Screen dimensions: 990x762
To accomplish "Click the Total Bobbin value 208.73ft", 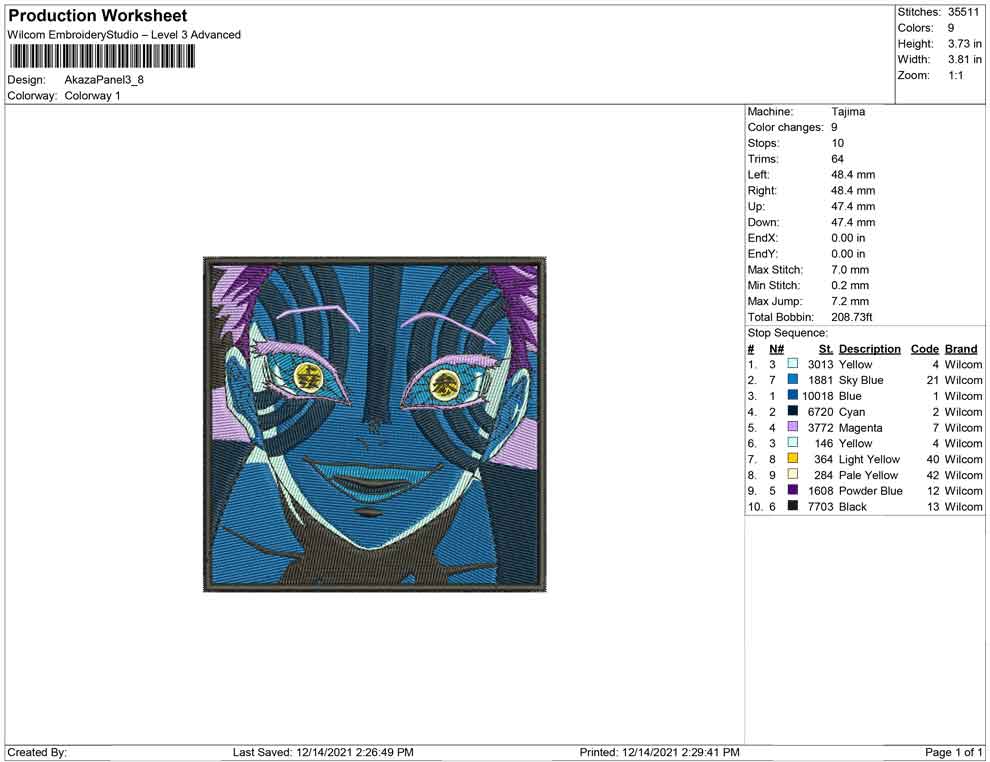I will (852, 317).
